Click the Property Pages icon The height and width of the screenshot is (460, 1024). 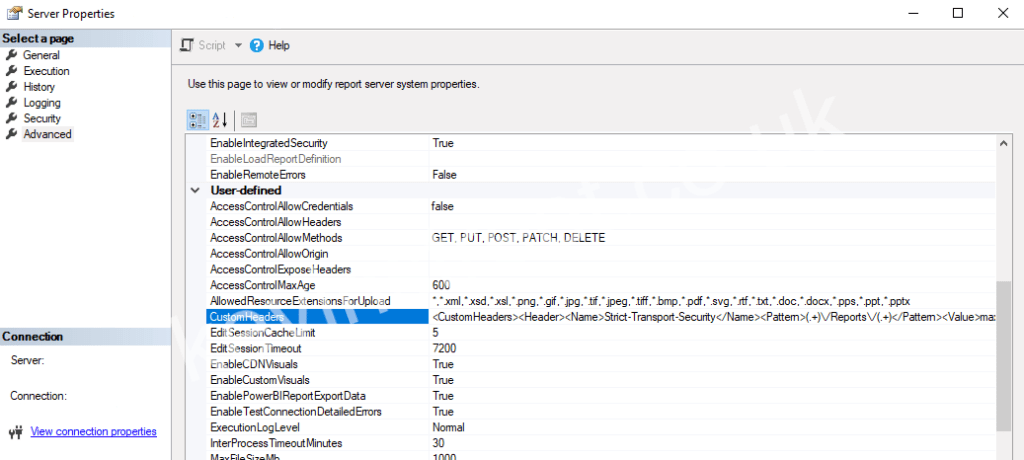pyautogui.click(x=249, y=120)
